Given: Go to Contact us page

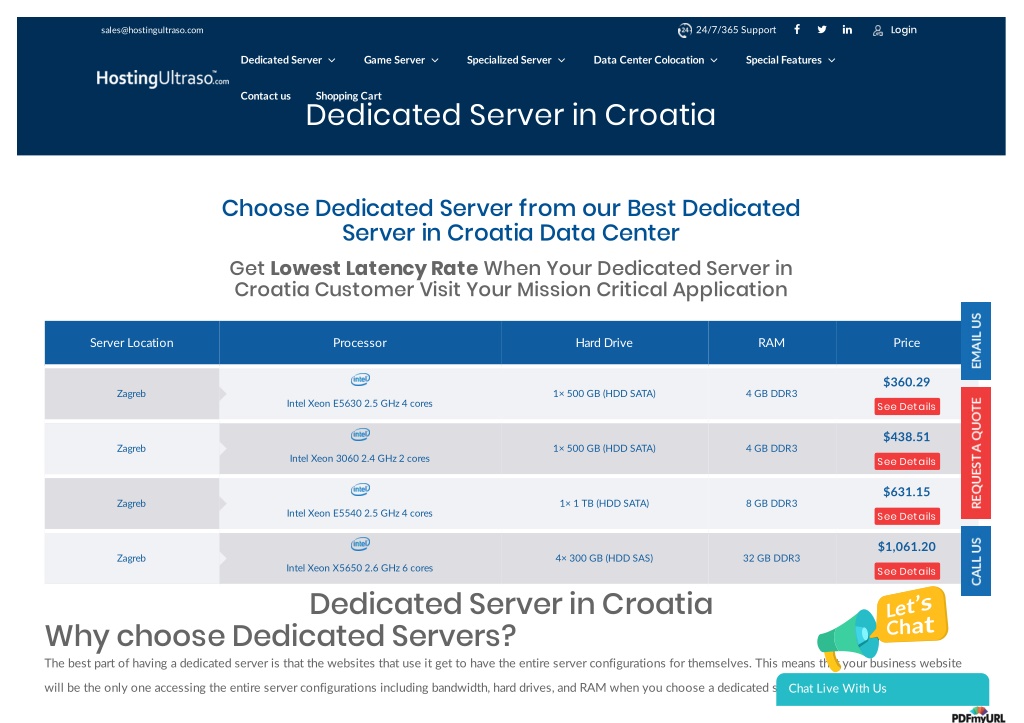Looking at the screenshot, I should (x=266, y=96).
